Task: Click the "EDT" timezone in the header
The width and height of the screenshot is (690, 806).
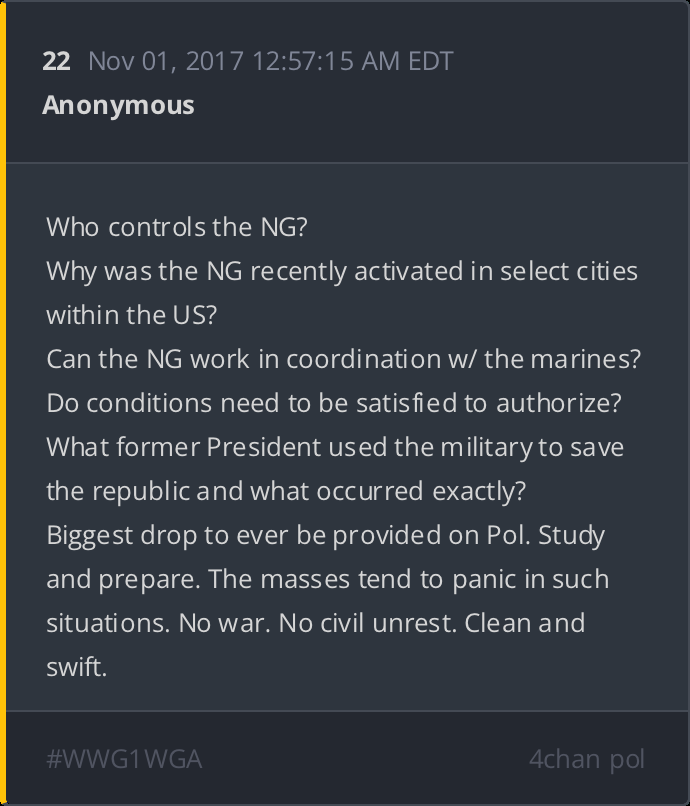Action: pos(430,61)
